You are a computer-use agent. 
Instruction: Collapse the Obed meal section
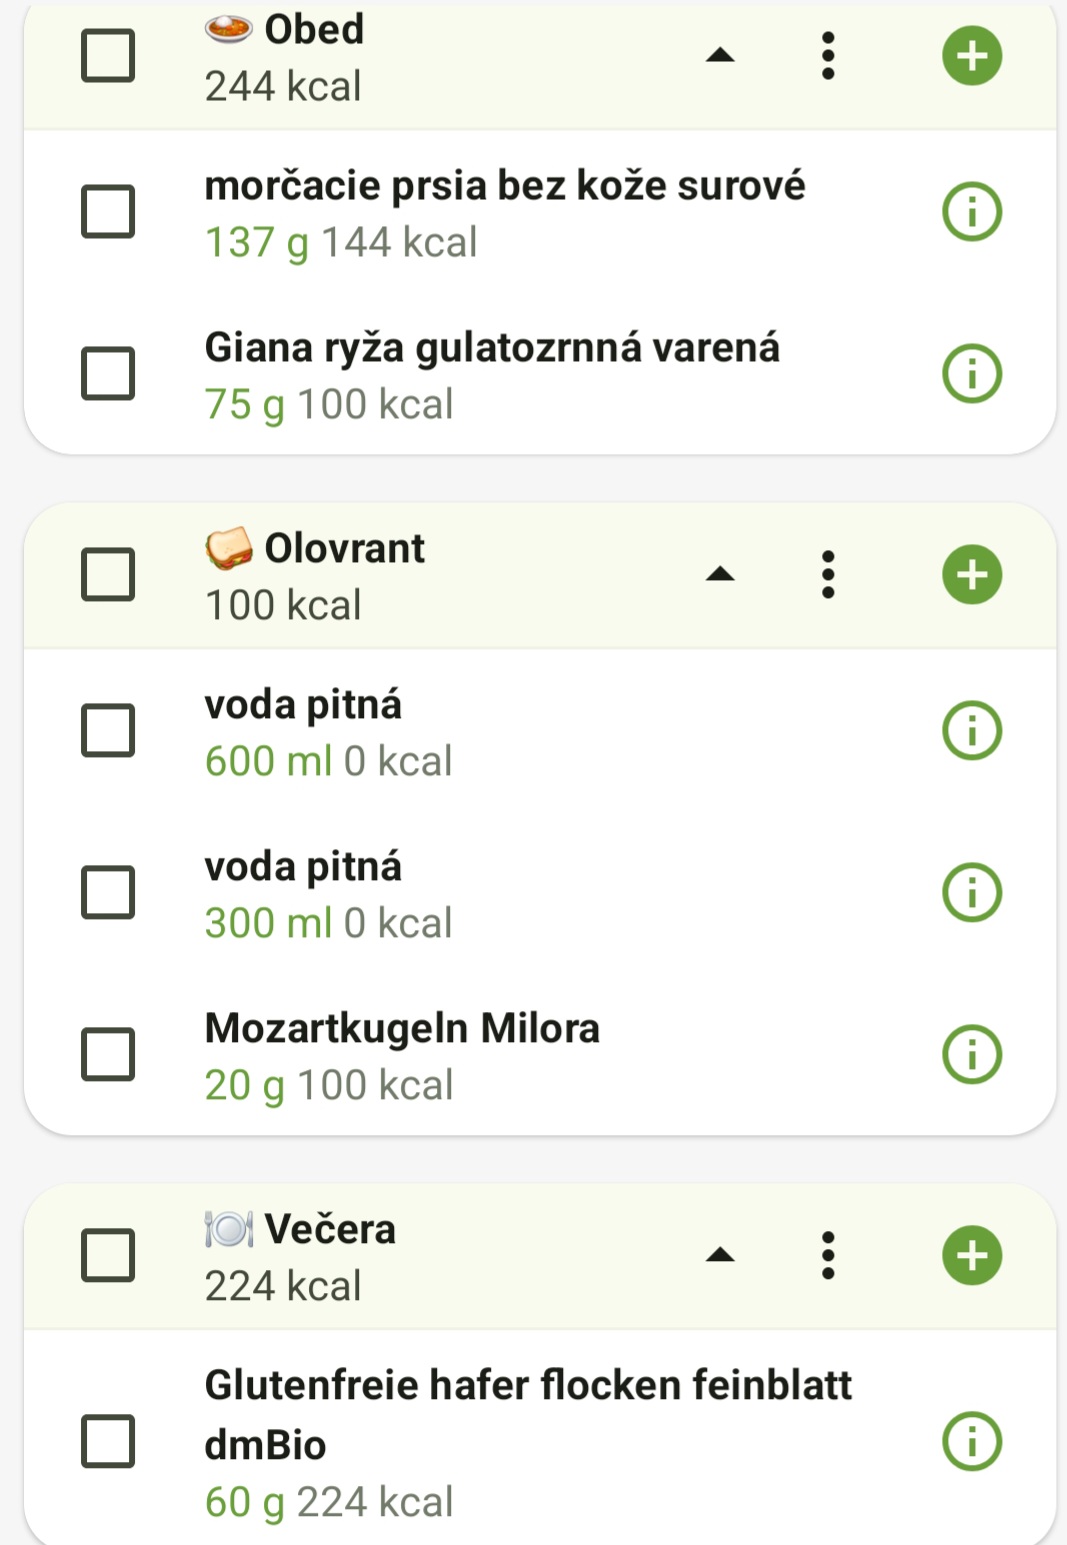pyautogui.click(x=720, y=56)
